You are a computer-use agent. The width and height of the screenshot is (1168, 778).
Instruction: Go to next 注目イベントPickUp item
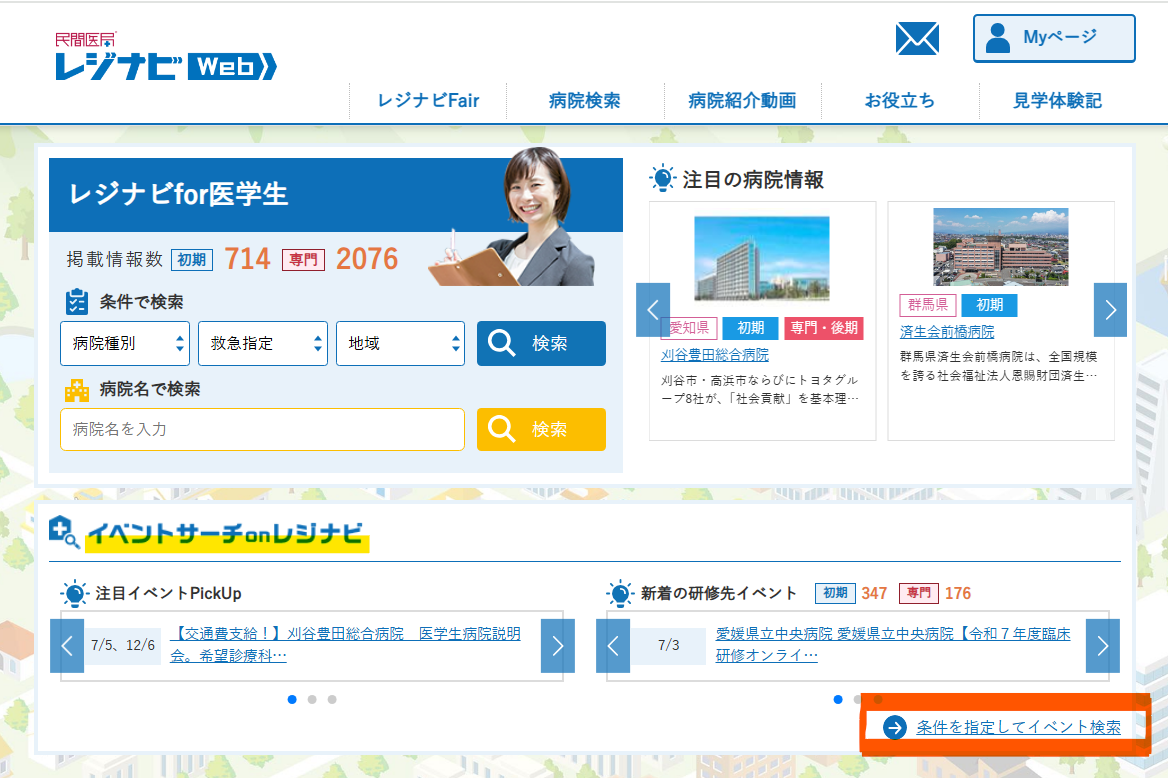[x=558, y=645]
